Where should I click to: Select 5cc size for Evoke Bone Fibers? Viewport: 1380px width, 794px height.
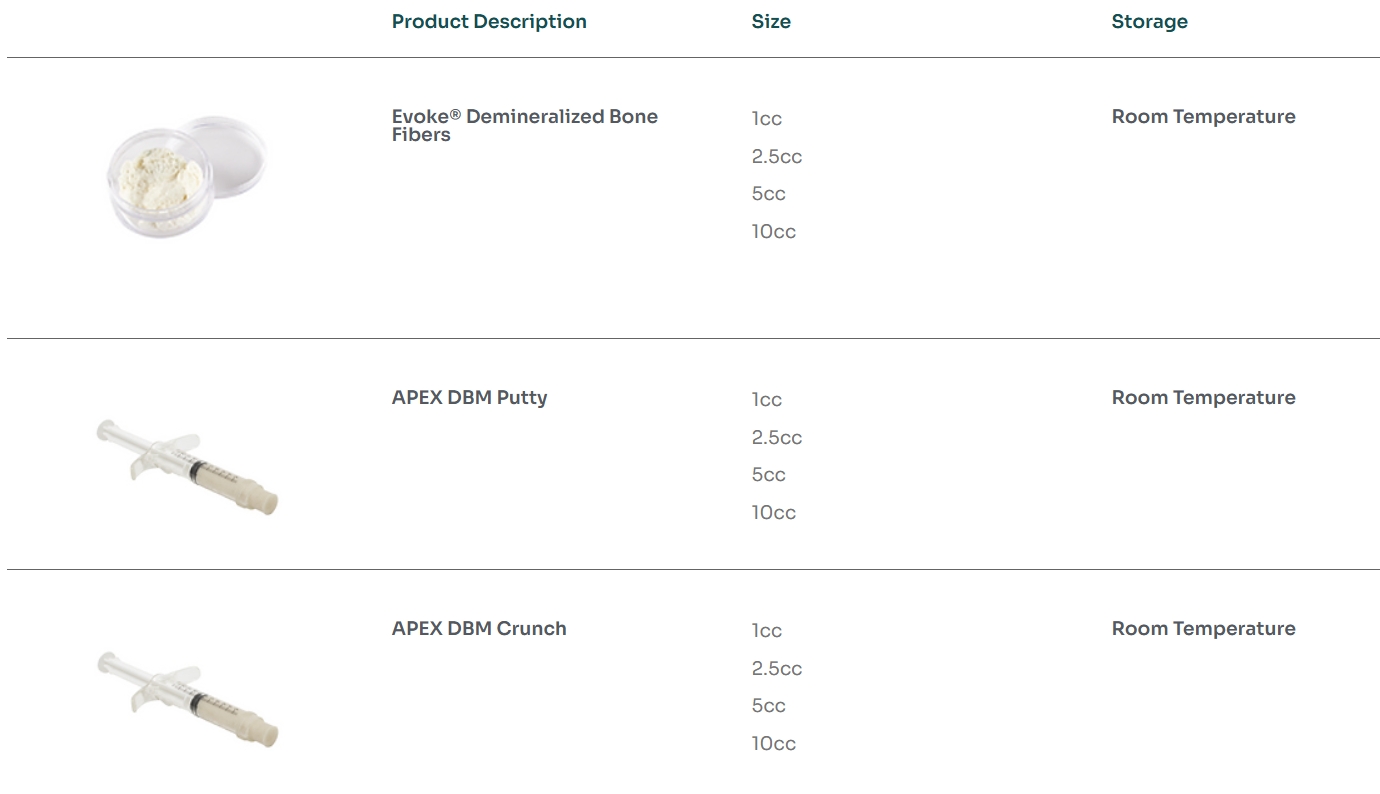pyautogui.click(x=768, y=194)
